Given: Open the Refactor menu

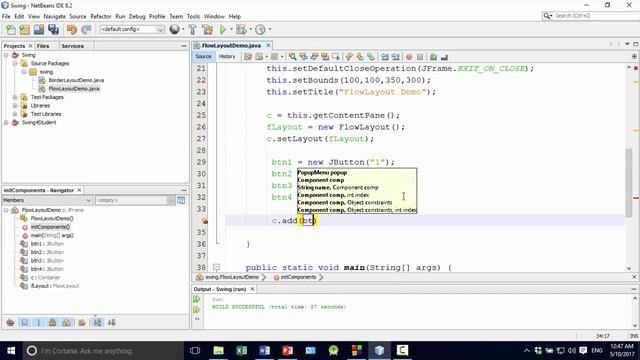Looking at the screenshot, I should point(101,16).
